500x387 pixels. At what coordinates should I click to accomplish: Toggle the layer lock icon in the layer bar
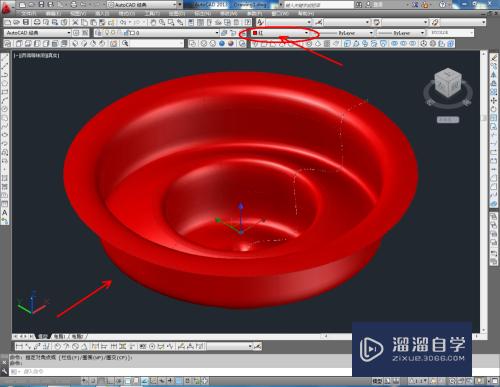point(127,33)
